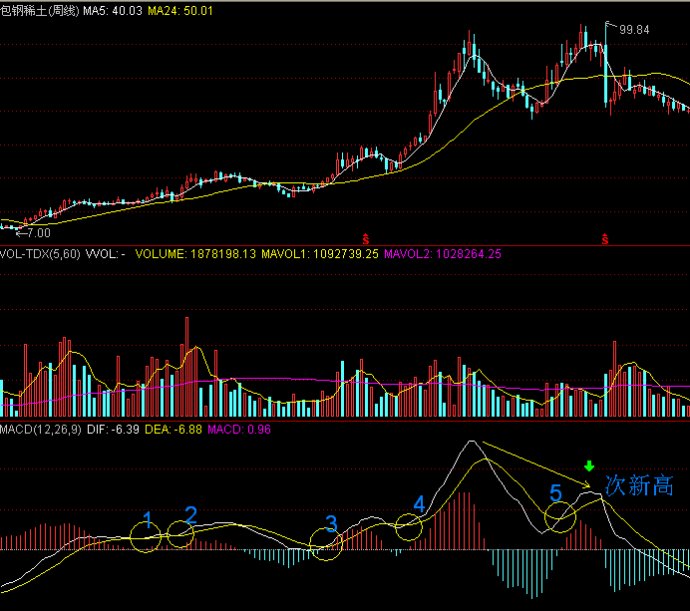Click the blue 次新高 annotation text
Viewport: 690px width, 611px height.
(x=639, y=487)
